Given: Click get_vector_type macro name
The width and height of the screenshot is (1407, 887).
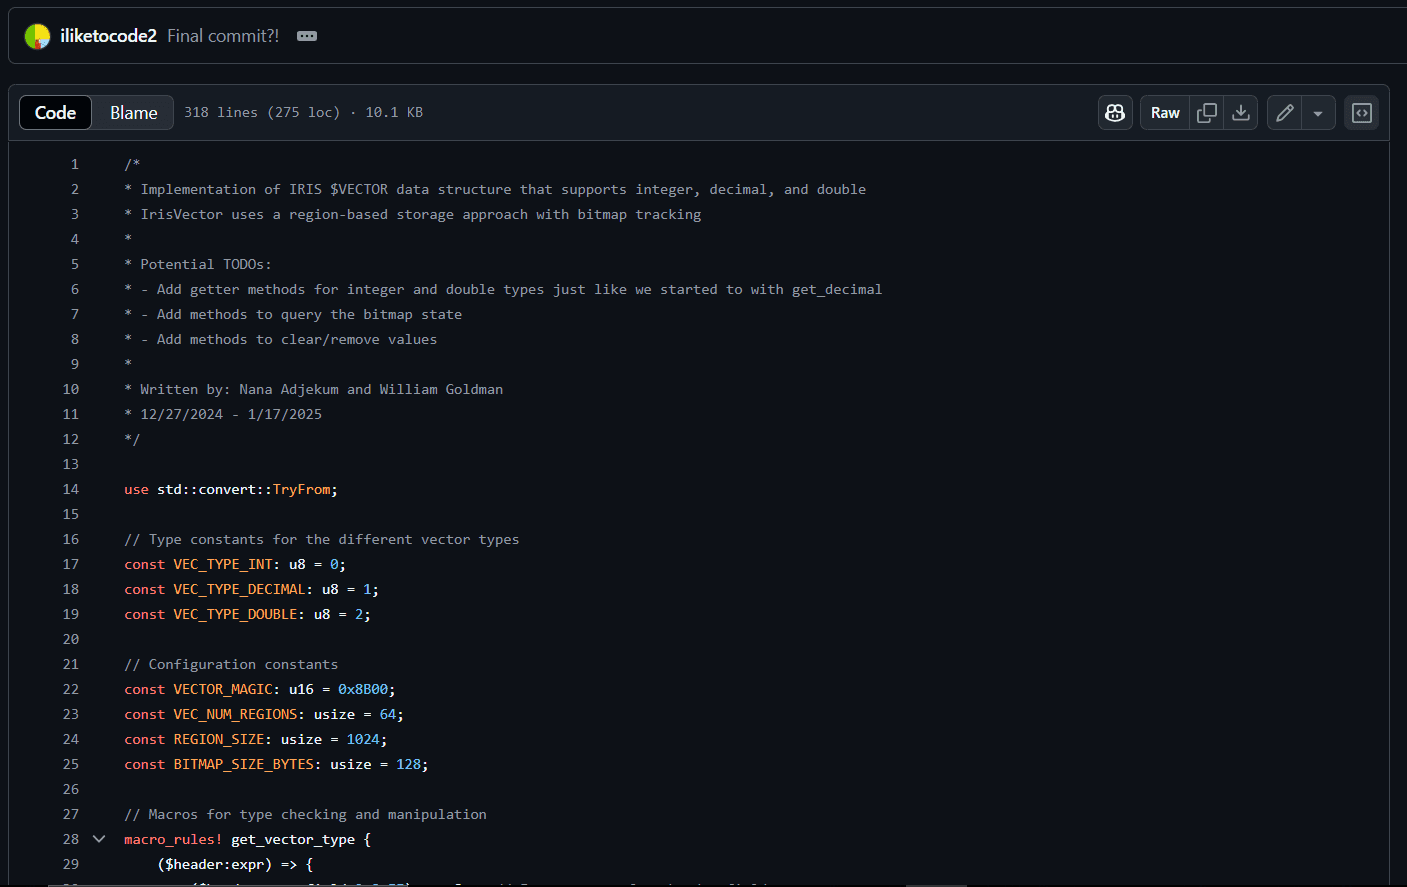Looking at the screenshot, I should click(x=293, y=839).
